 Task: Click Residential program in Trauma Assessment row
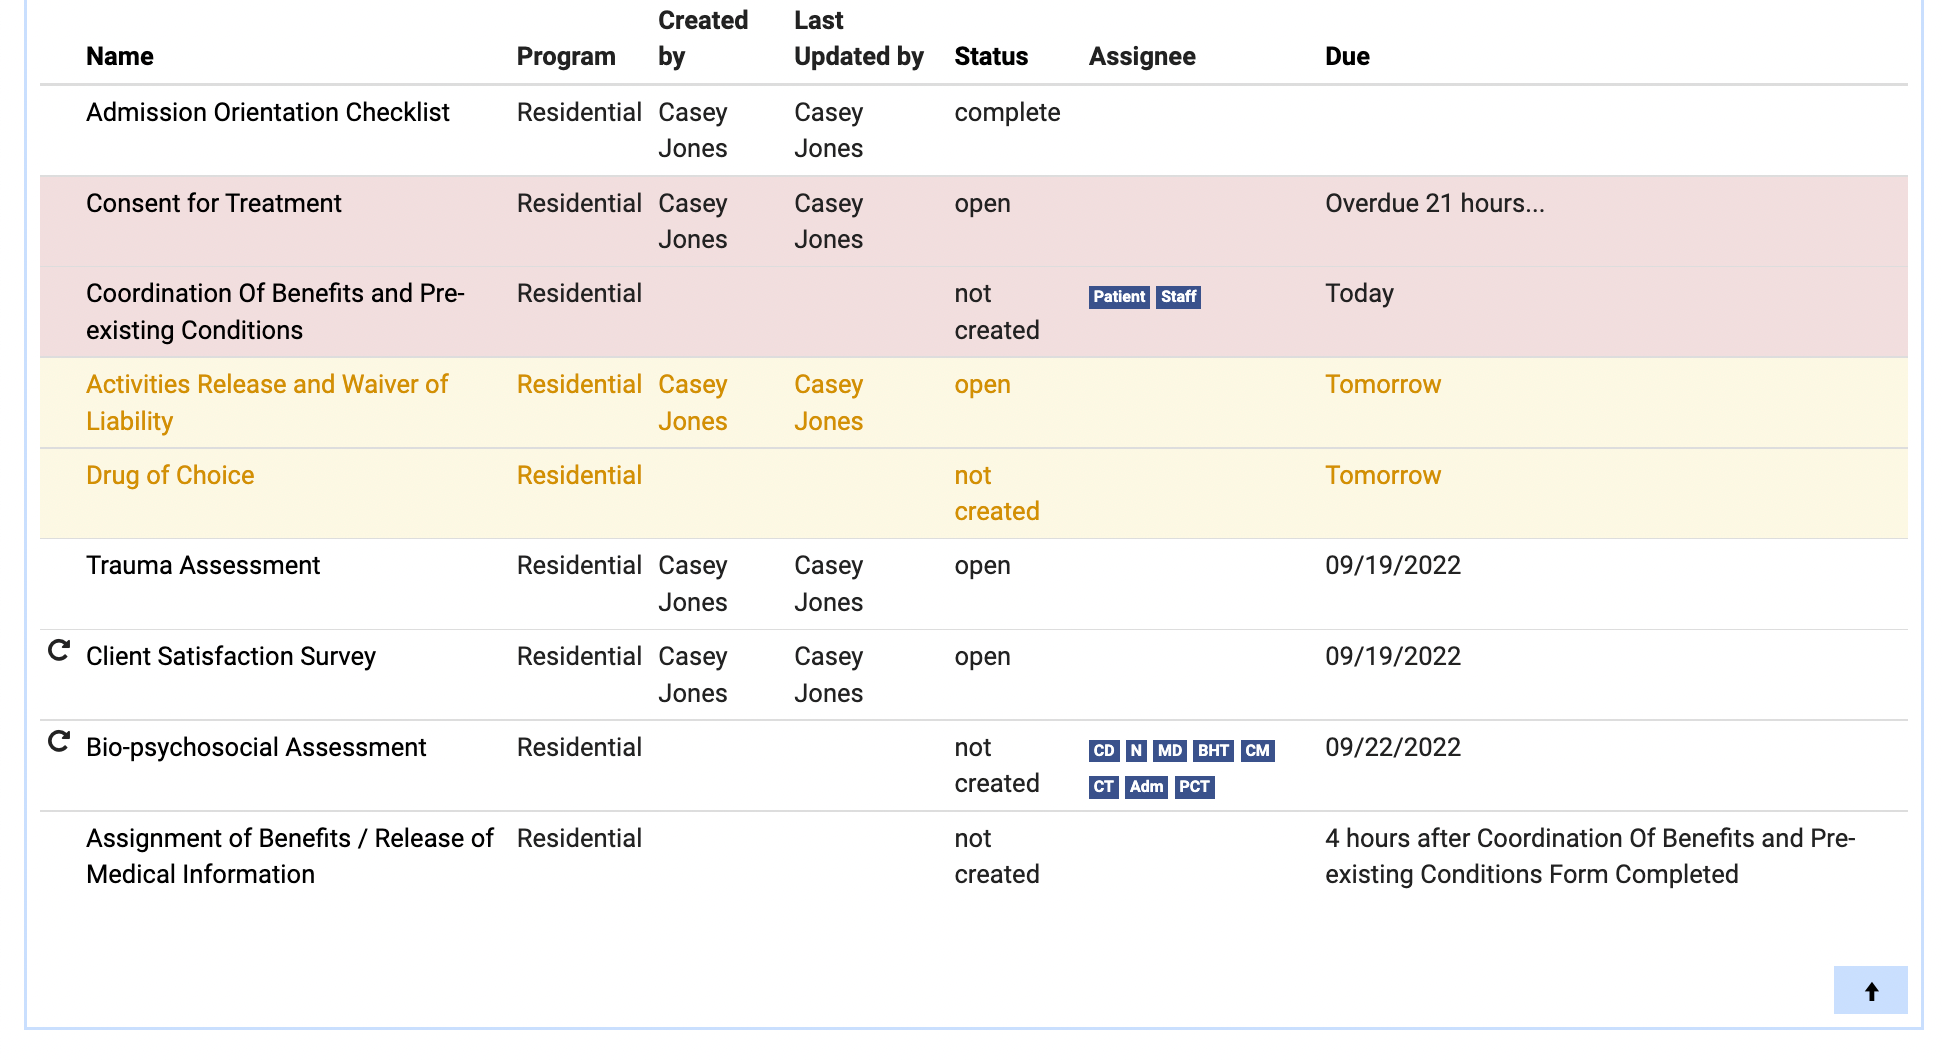579,565
